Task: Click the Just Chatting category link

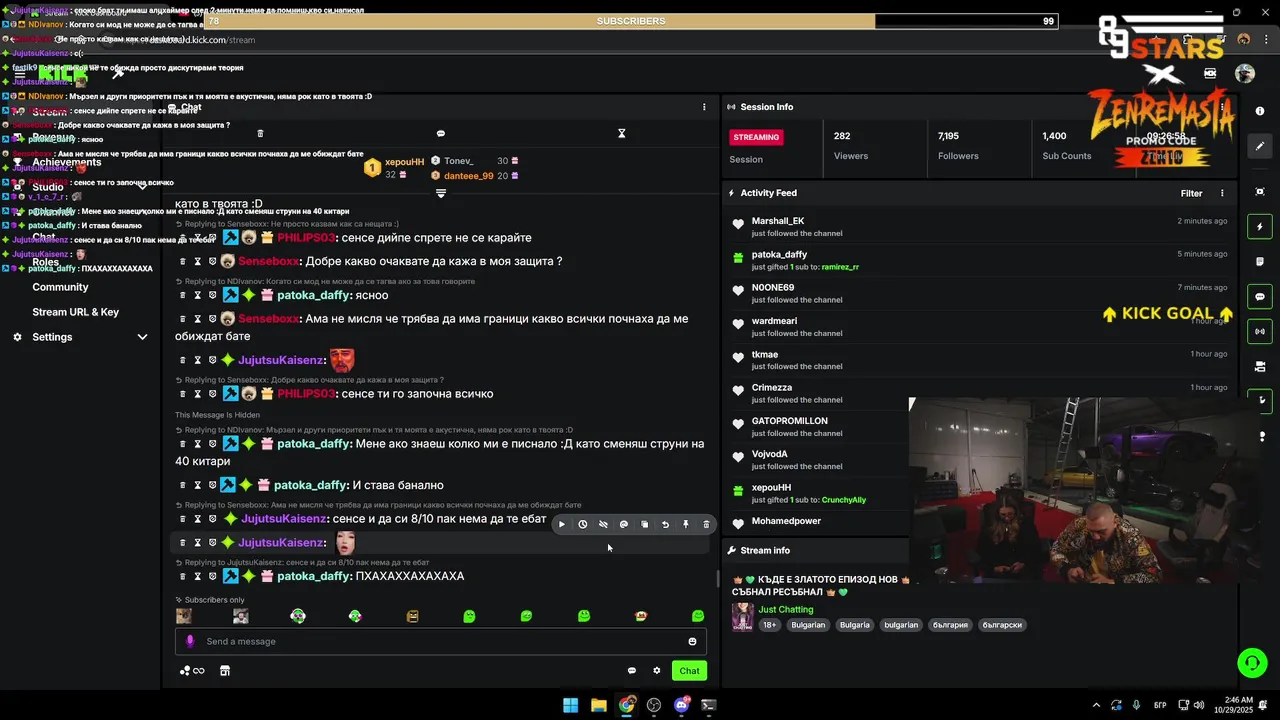Action: [786, 609]
